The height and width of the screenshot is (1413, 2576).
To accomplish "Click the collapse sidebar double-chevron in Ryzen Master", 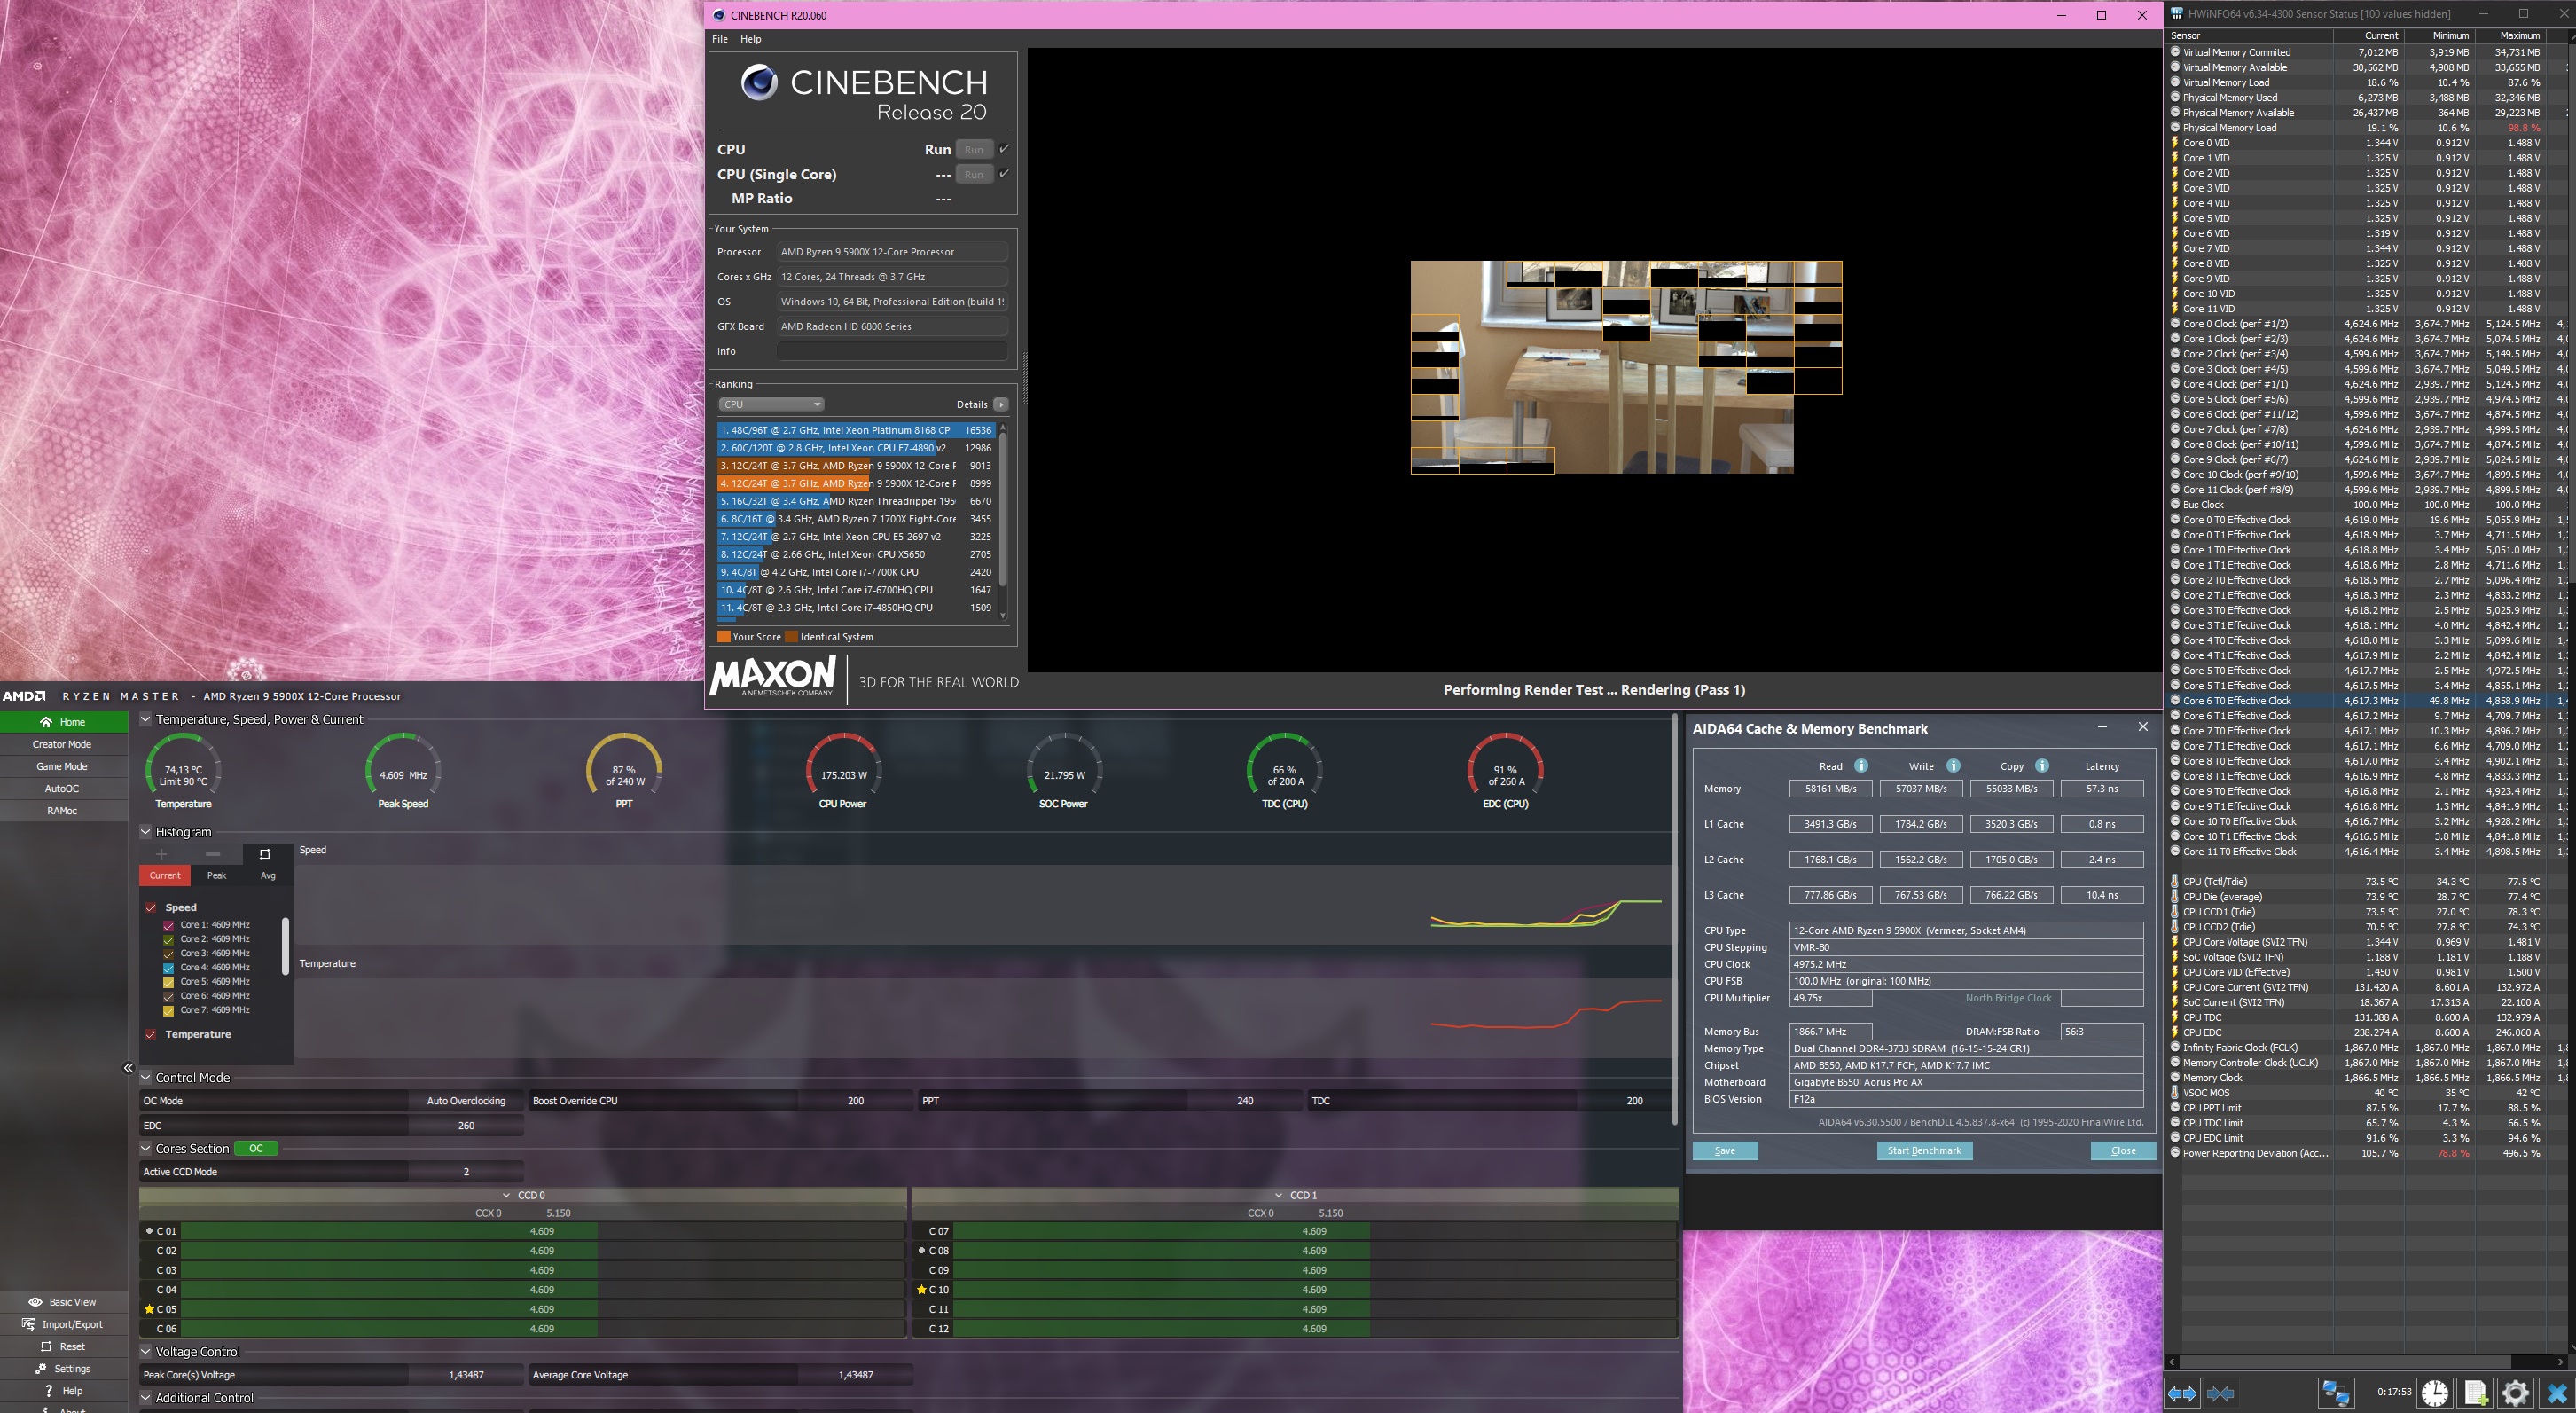I will coord(128,1068).
